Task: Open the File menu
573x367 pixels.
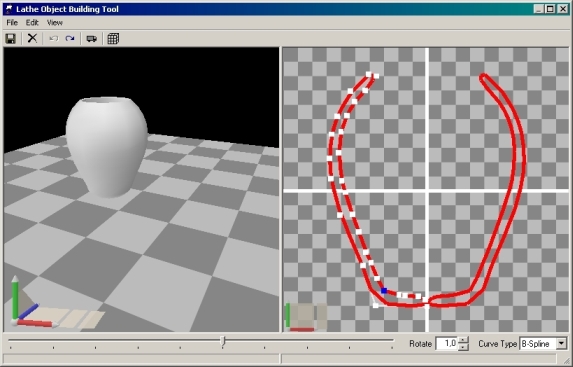Action: tap(12, 23)
